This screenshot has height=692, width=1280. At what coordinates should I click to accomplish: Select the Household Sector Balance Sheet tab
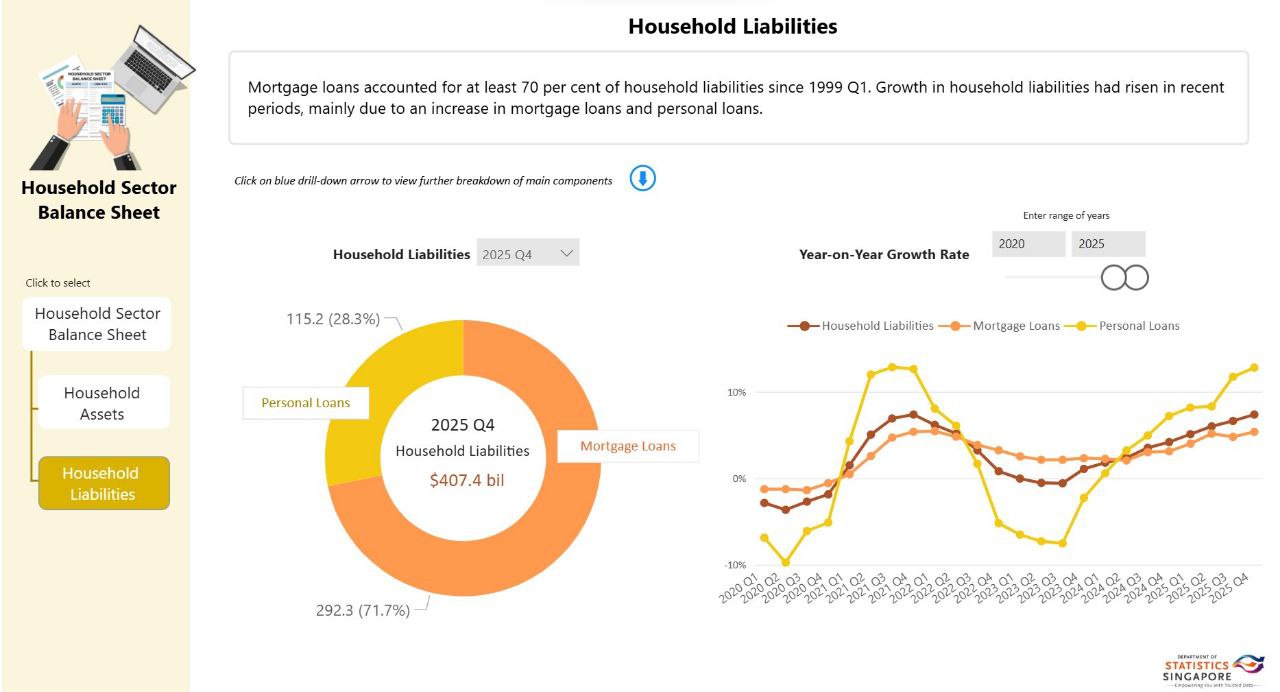point(97,324)
